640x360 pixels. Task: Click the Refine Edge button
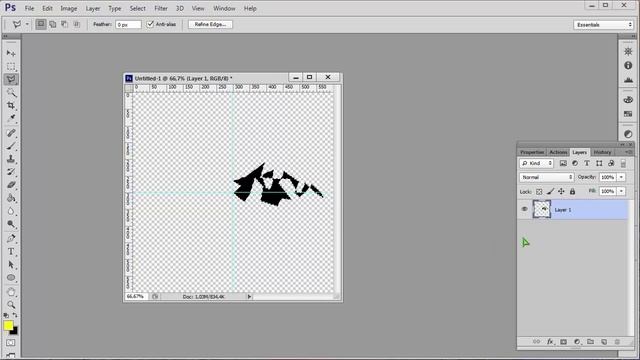pos(210,24)
